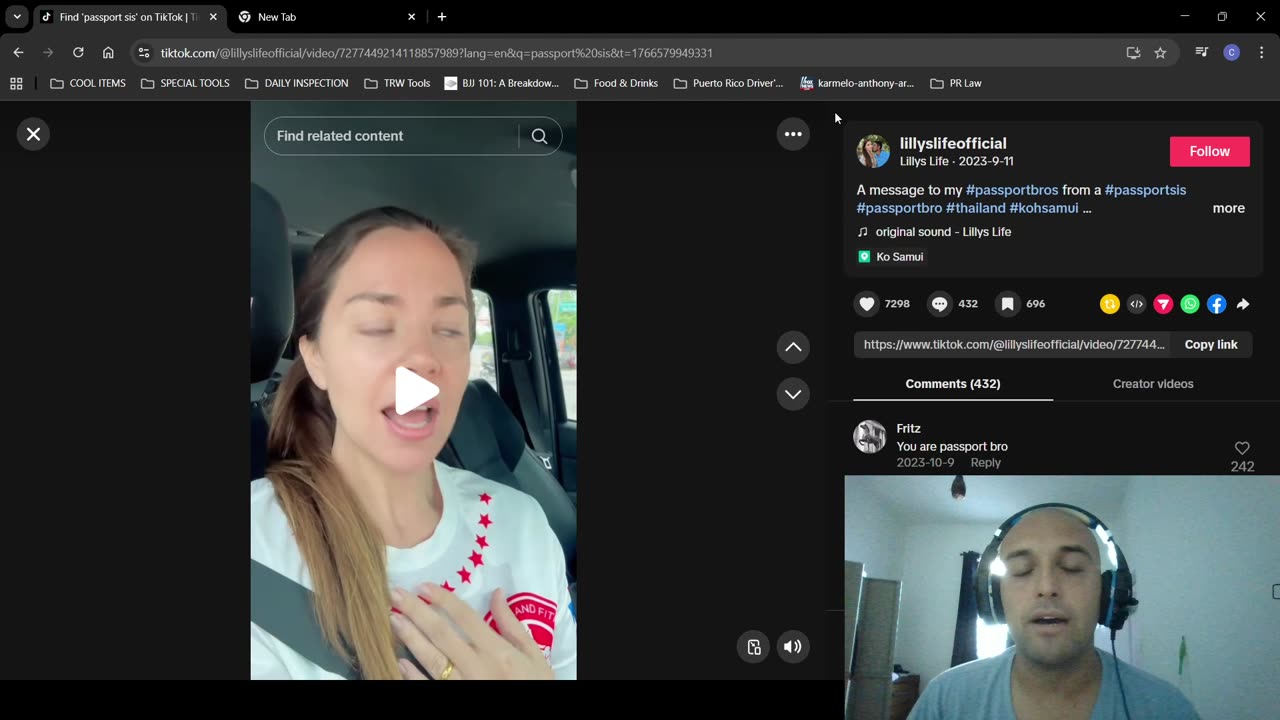Reply to Fritz's comment
Screen dimensions: 1280x720
985,462
